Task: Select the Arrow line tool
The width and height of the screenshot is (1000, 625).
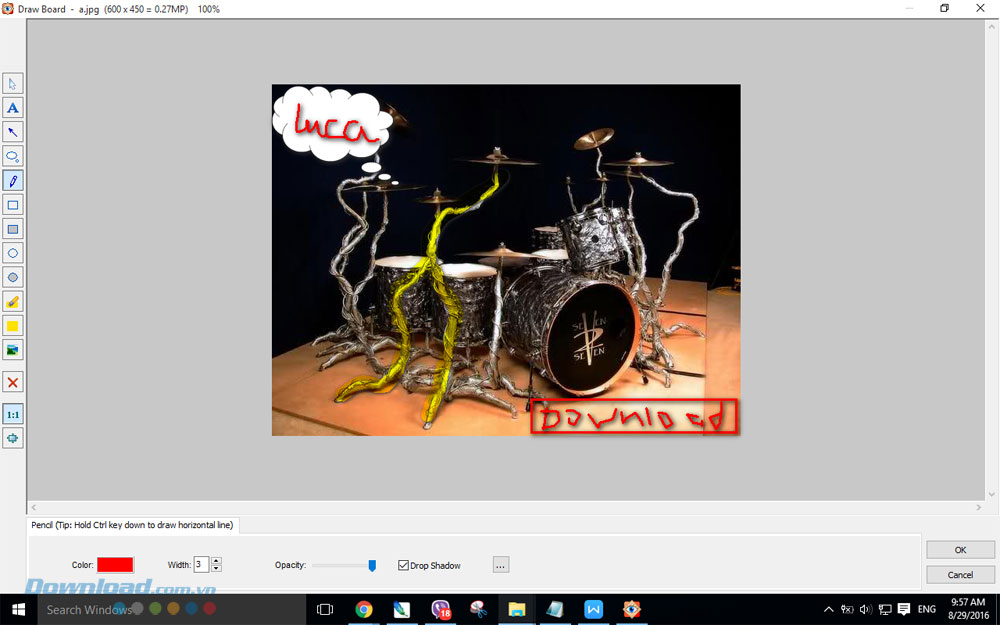Action: click(x=13, y=132)
